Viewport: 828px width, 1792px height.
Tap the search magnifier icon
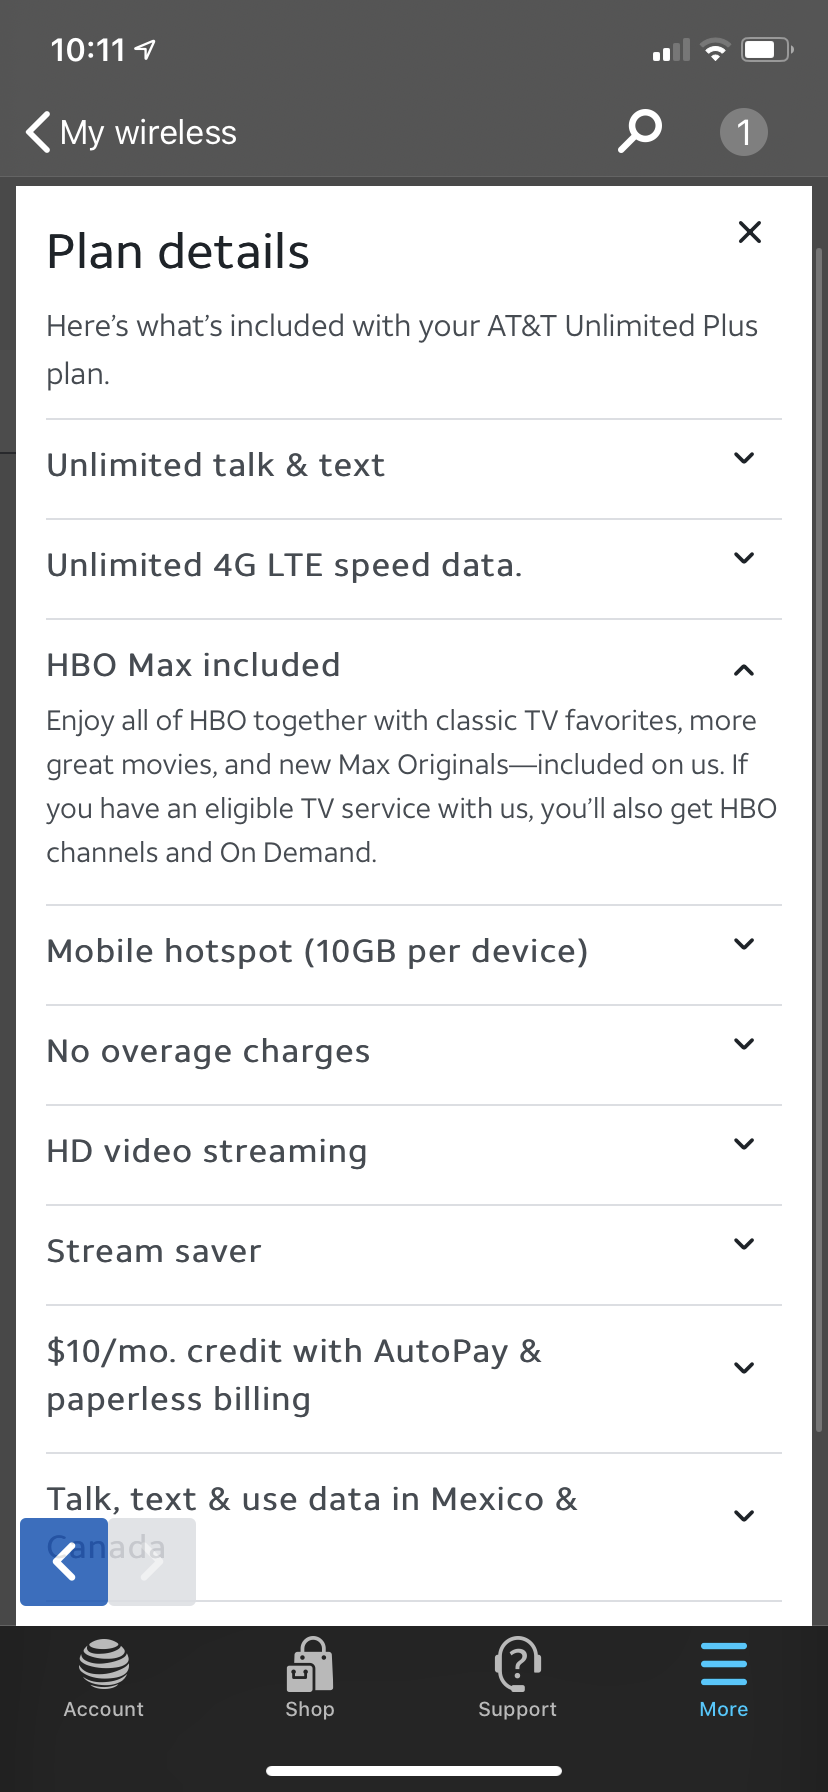point(640,131)
